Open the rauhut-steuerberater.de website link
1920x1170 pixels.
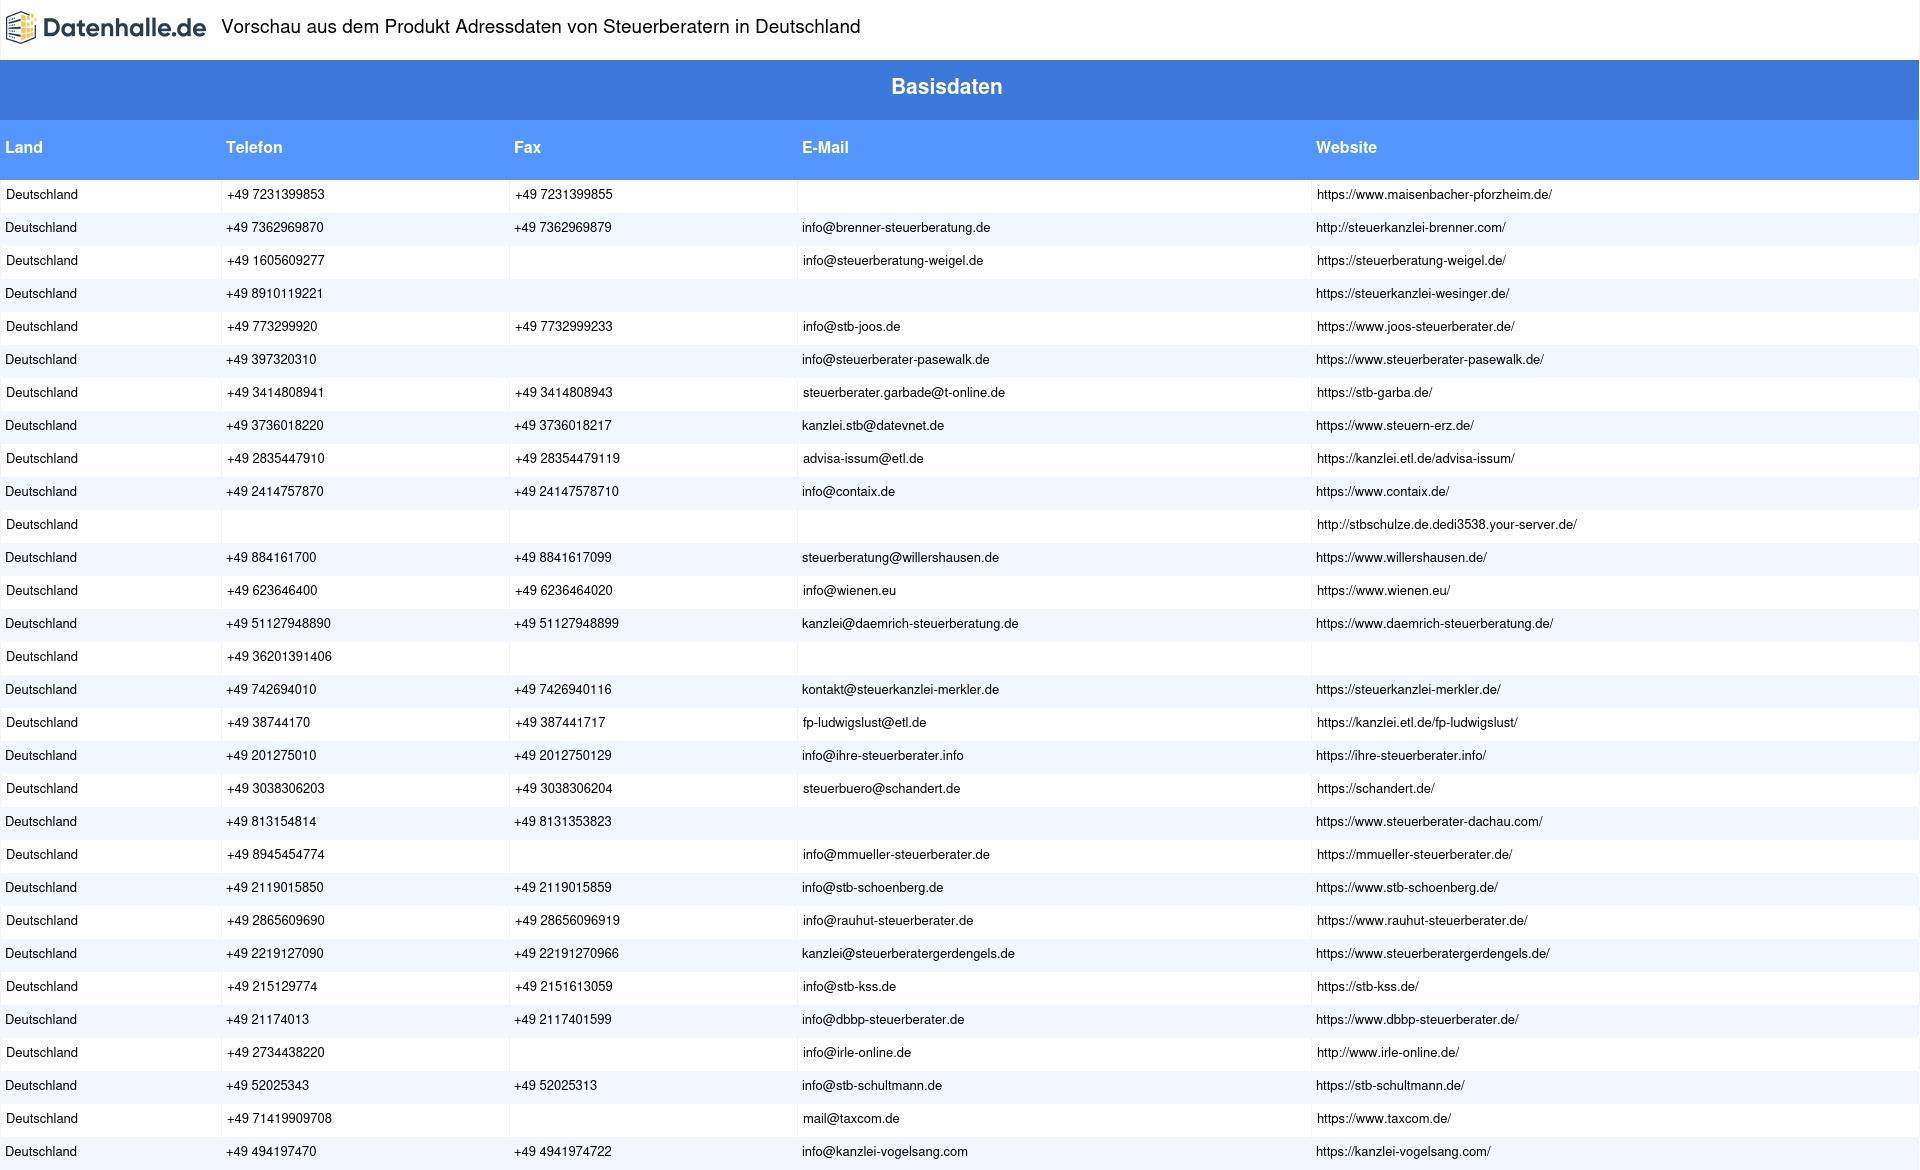pyautogui.click(x=1422, y=921)
